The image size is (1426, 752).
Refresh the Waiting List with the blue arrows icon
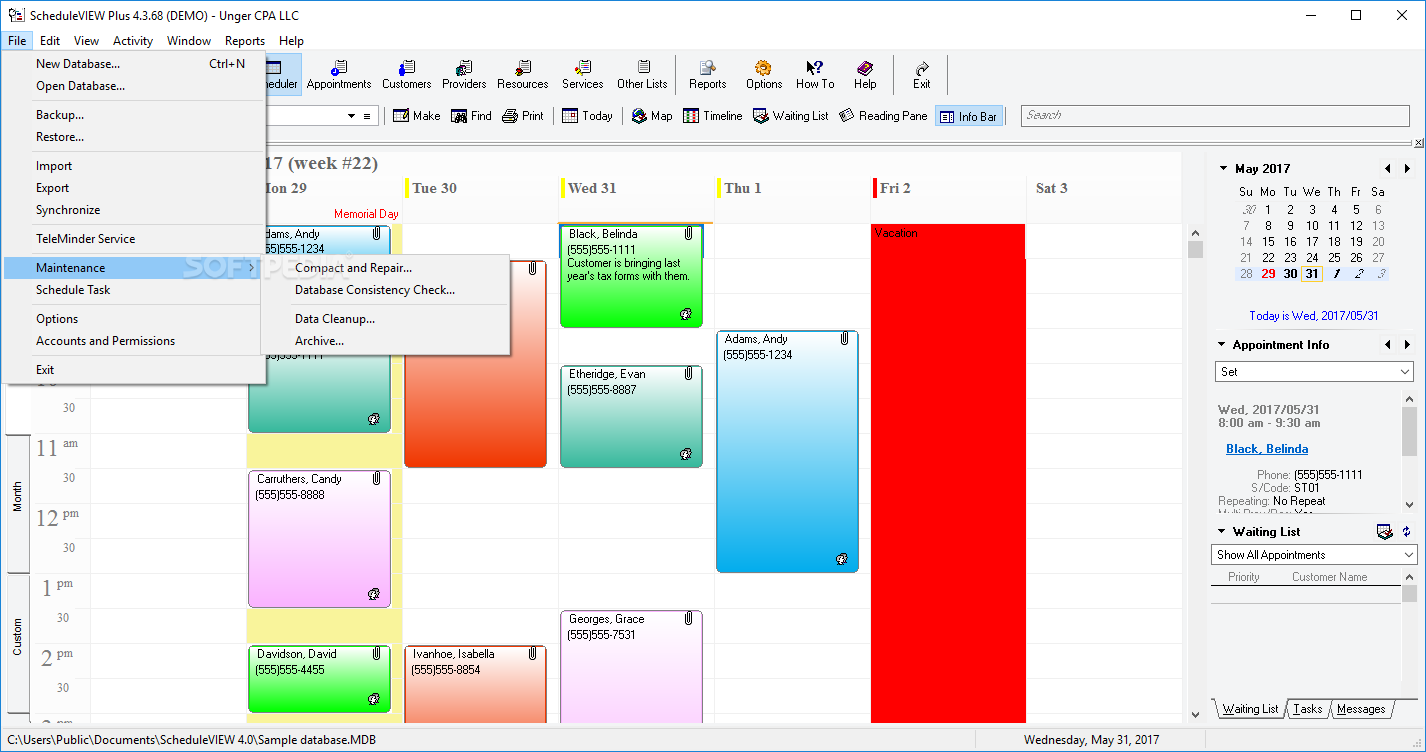pos(1406,532)
